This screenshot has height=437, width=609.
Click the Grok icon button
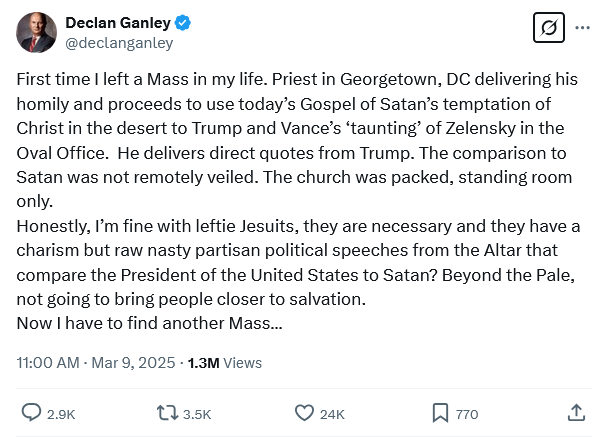pos(548,29)
